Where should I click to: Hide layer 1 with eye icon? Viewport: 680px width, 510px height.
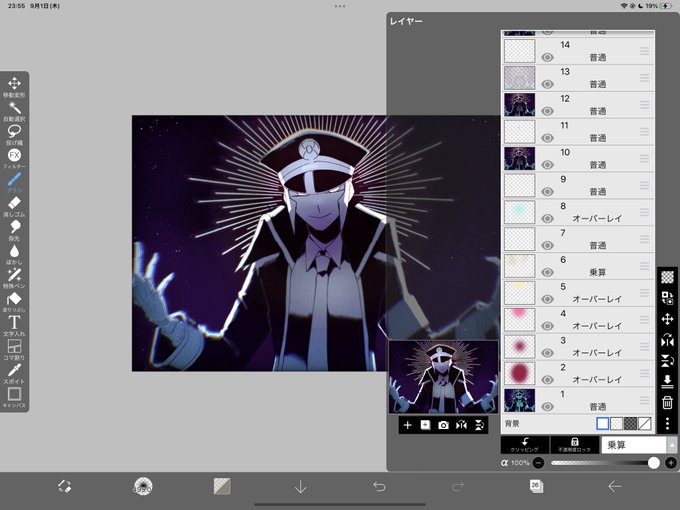547,407
